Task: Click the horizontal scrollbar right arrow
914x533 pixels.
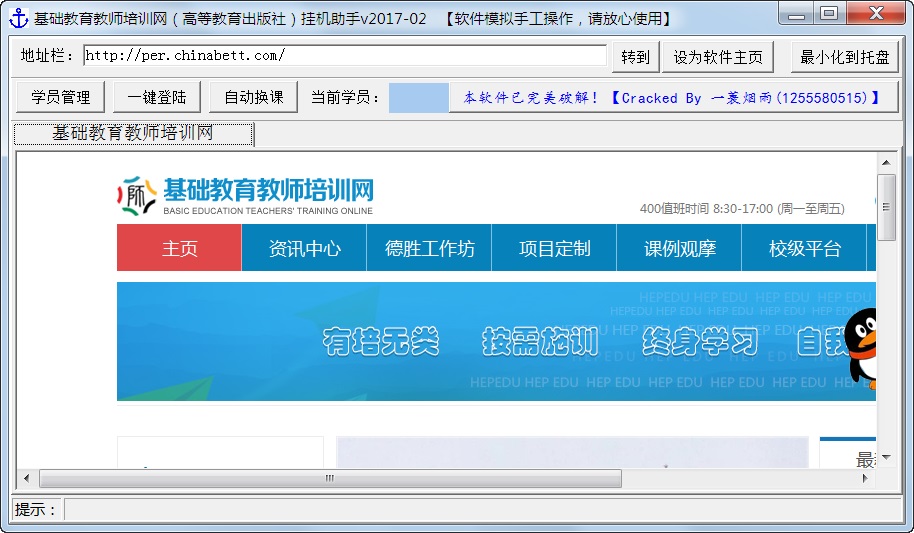Action: pos(865,478)
